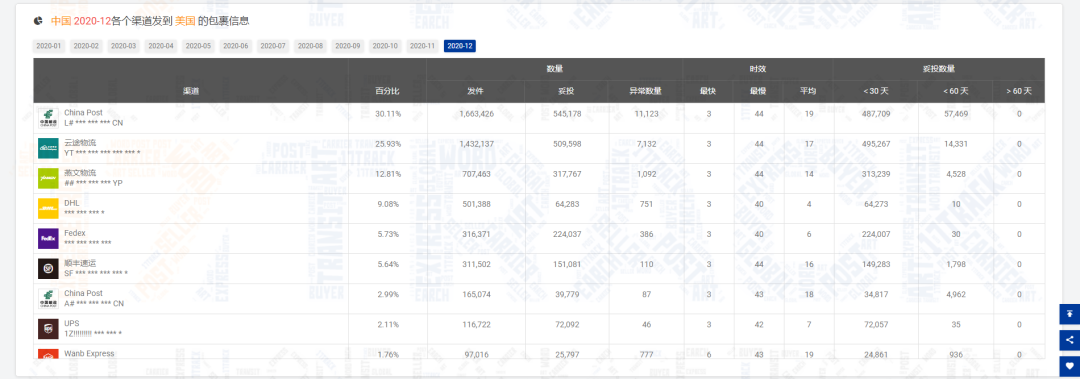Click percentage 30.11% cell

[388, 113]
